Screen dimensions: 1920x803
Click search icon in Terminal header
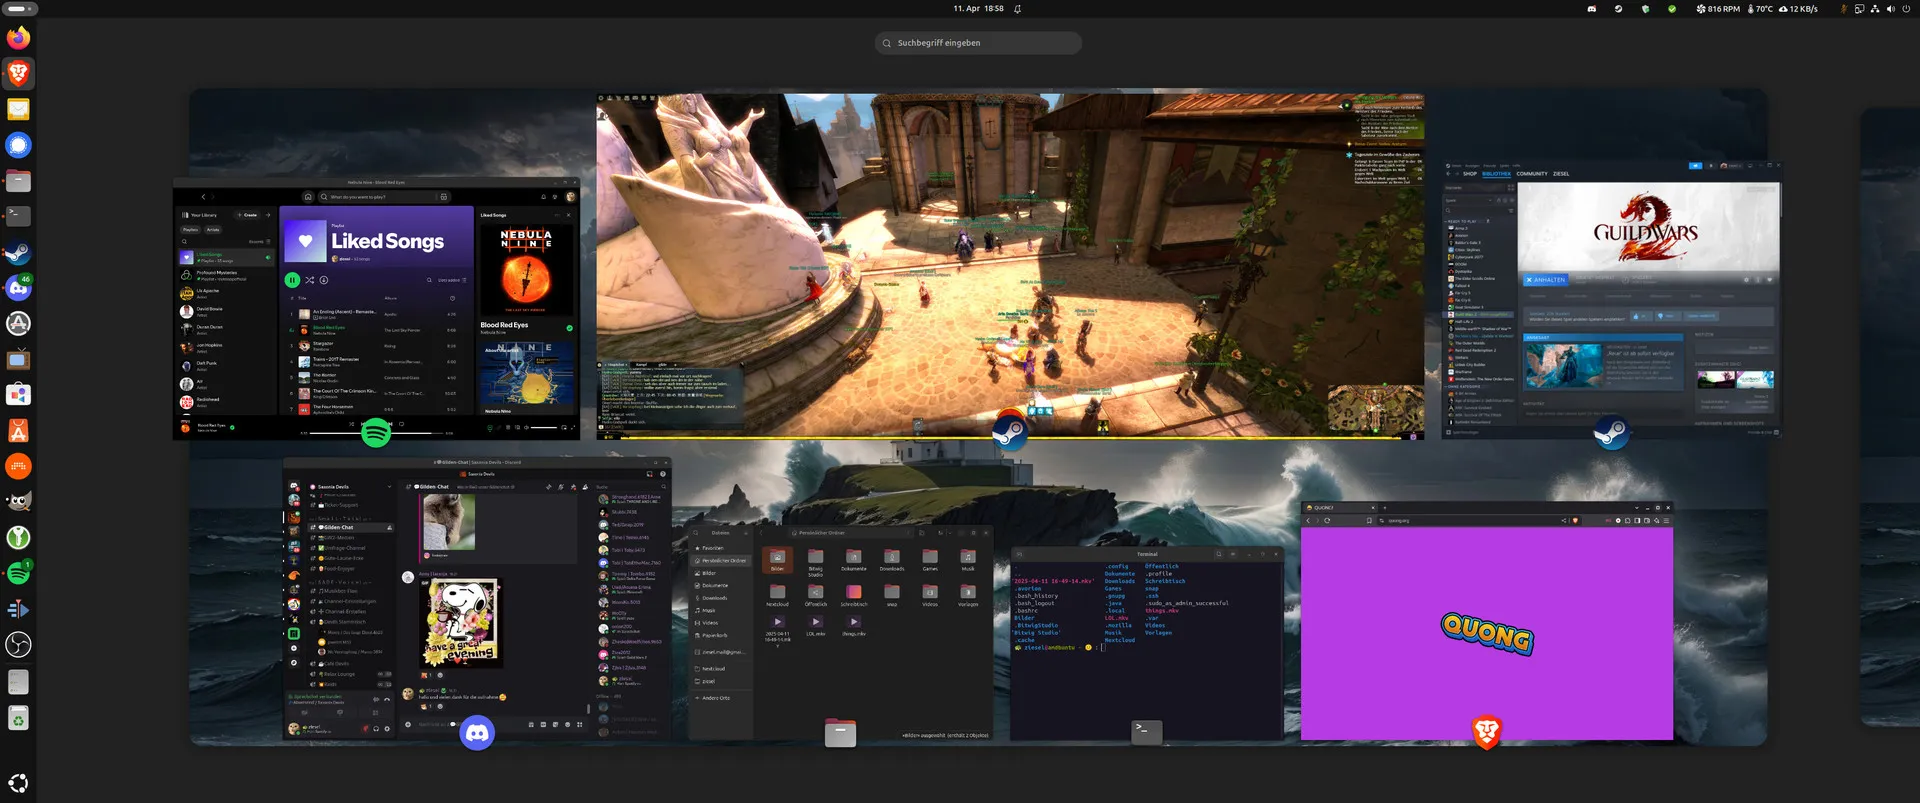[x=1219, y=554]
